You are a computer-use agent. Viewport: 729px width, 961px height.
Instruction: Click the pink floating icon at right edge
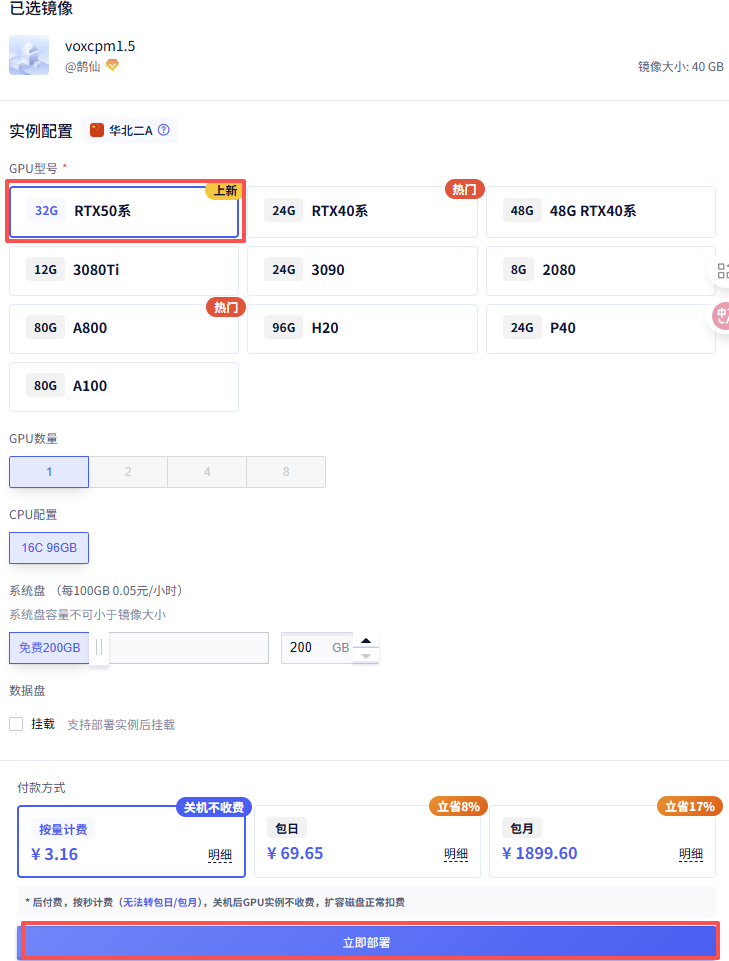721,317
